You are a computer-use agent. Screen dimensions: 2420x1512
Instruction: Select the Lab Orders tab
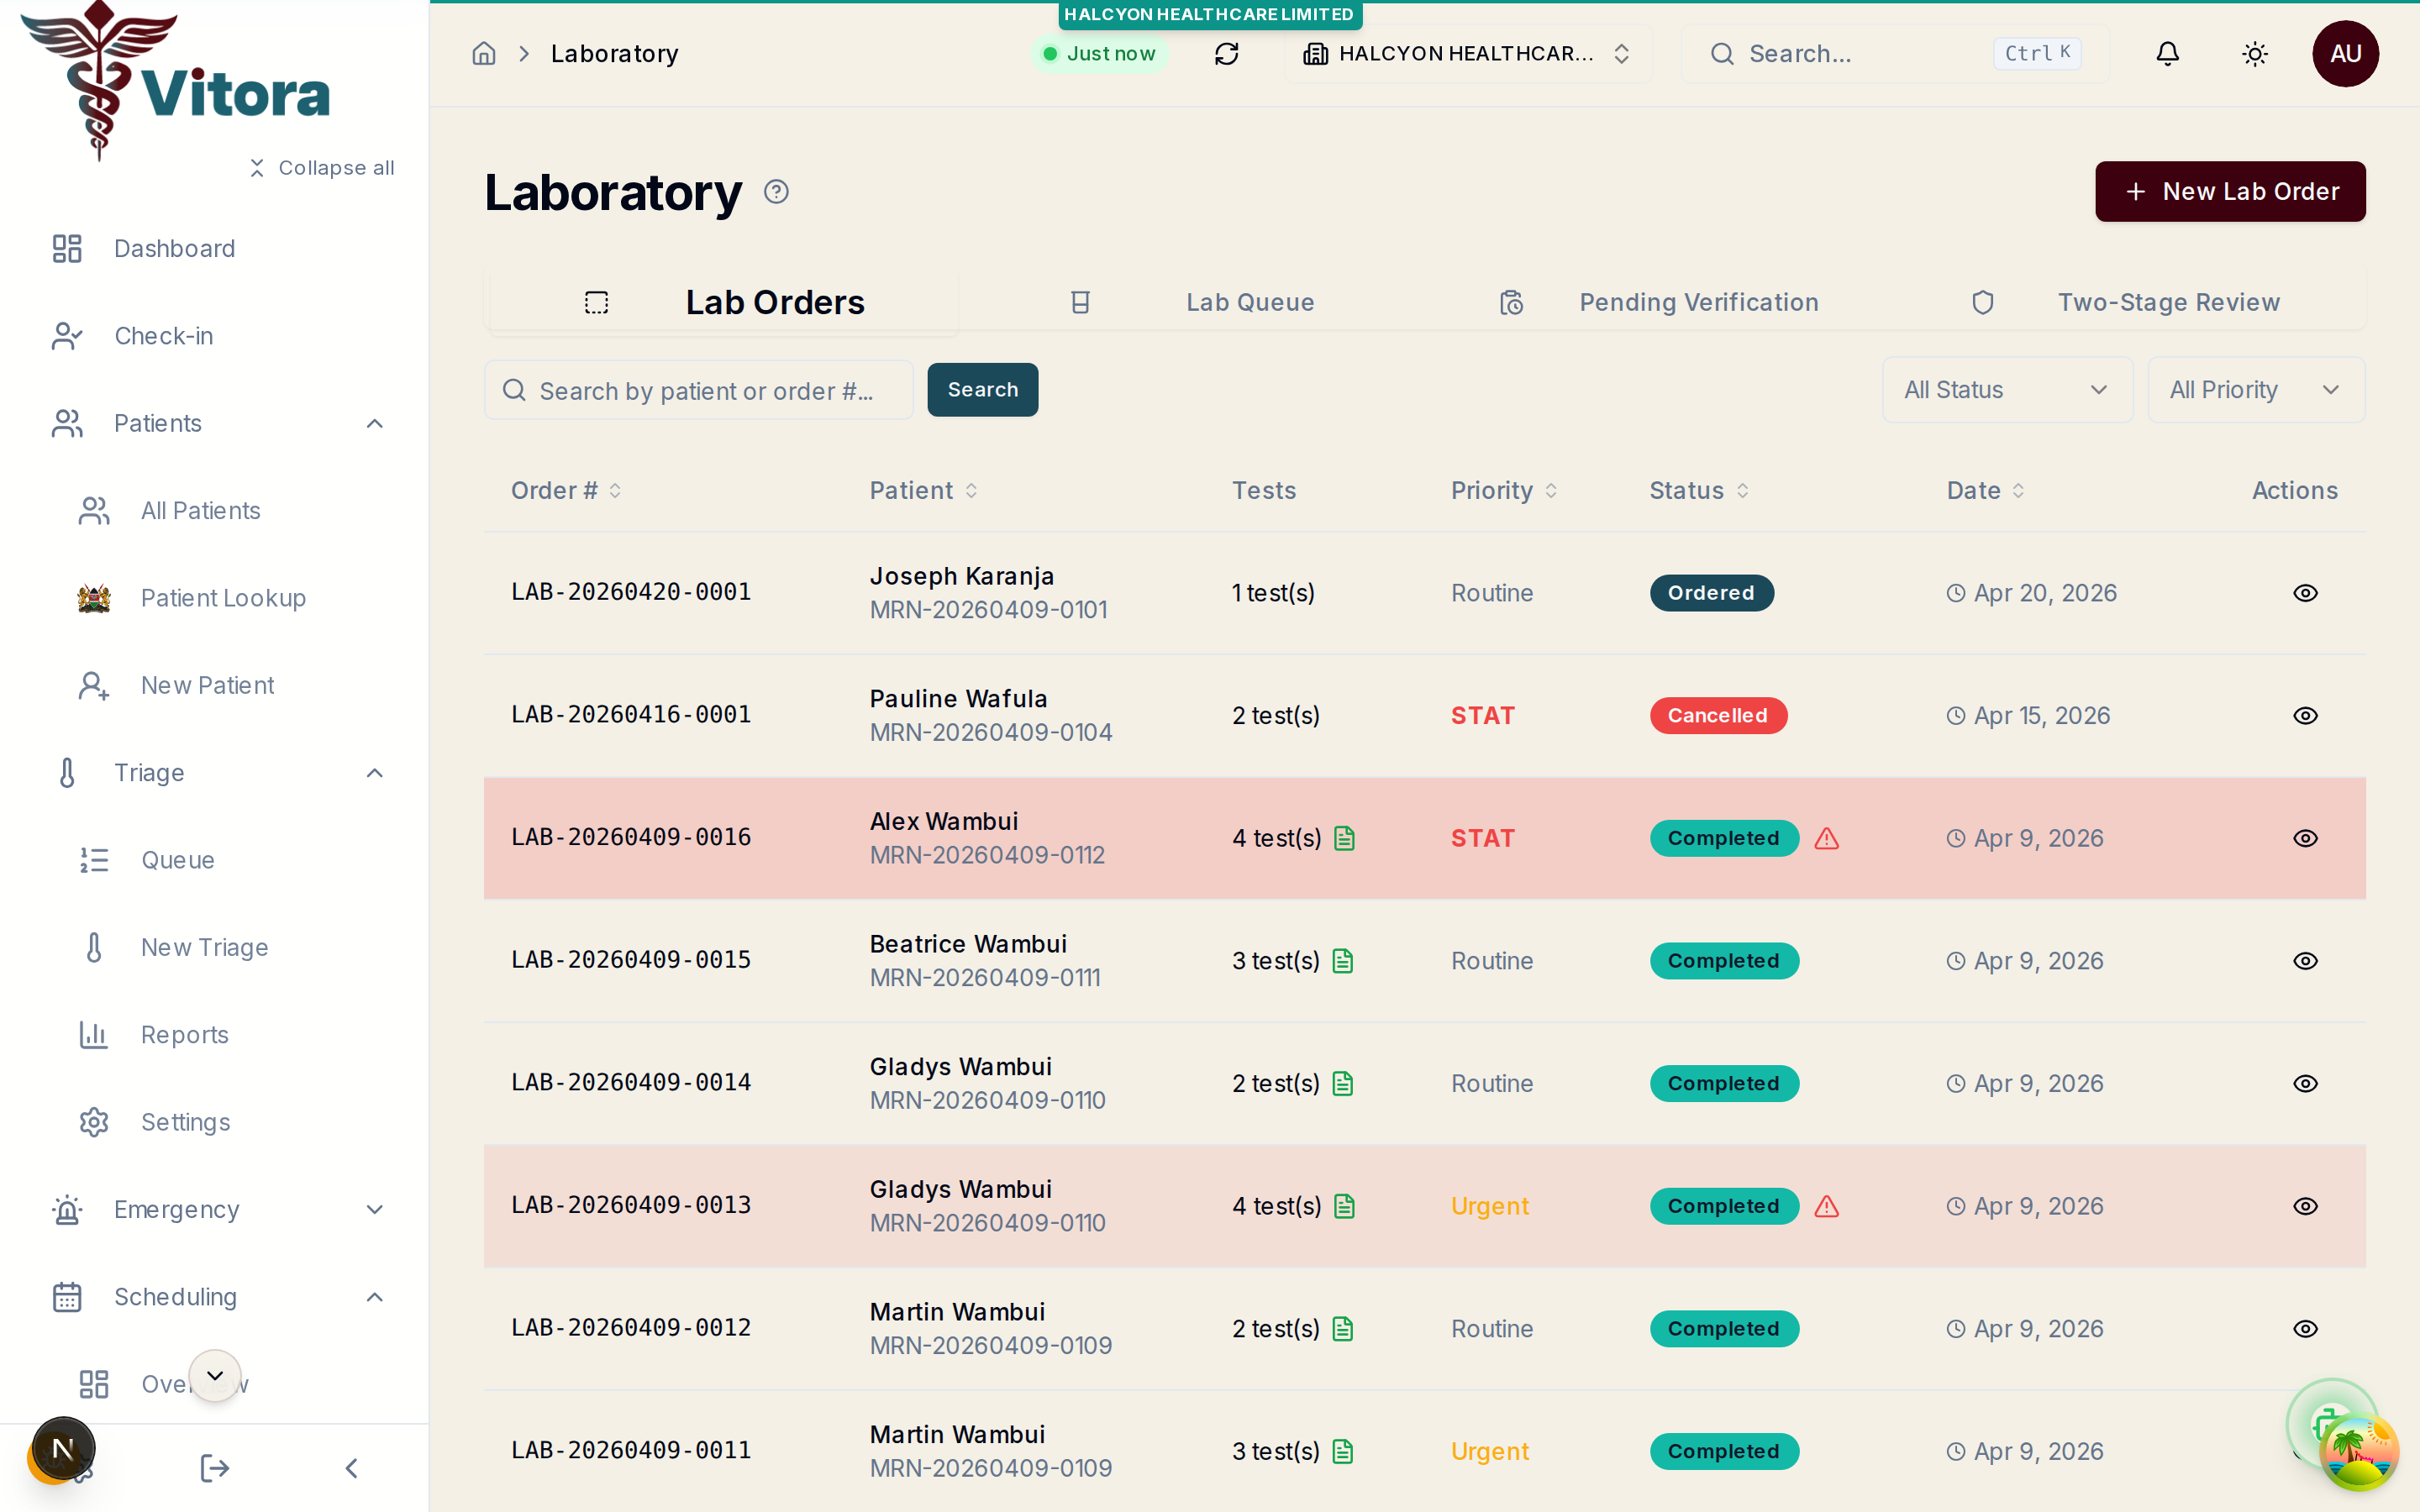point(723,302)
